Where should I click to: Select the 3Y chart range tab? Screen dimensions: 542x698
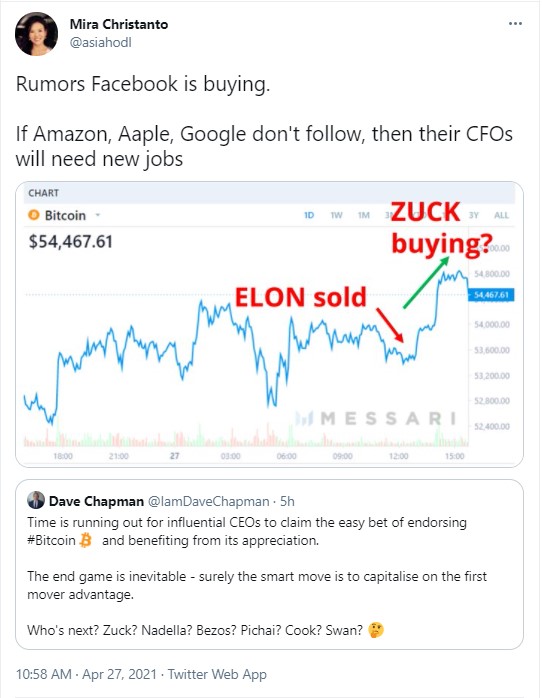tap(473, 215)
